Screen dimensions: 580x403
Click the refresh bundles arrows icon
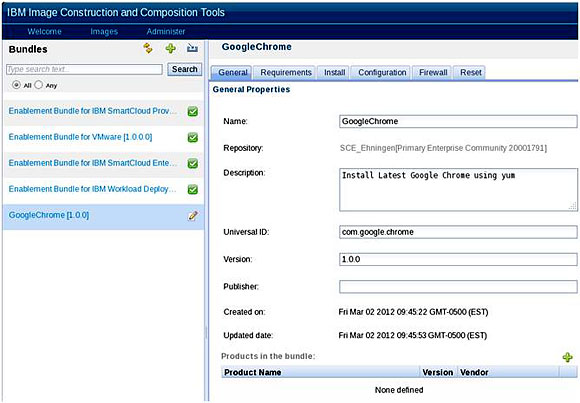pyautogui.click(x=148, y=48)
